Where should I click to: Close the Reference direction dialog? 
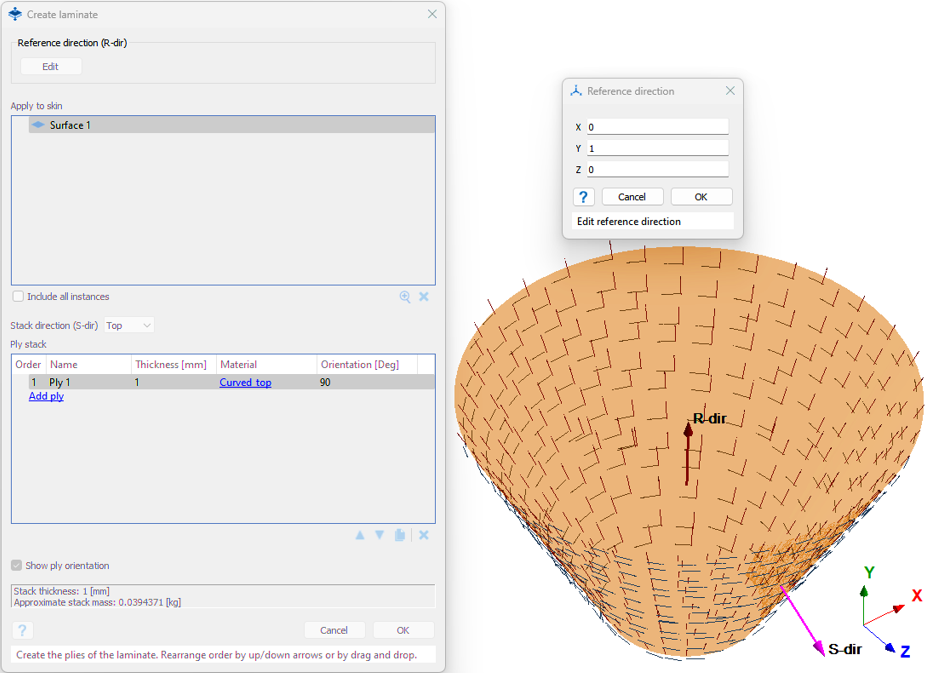point(730,91)
